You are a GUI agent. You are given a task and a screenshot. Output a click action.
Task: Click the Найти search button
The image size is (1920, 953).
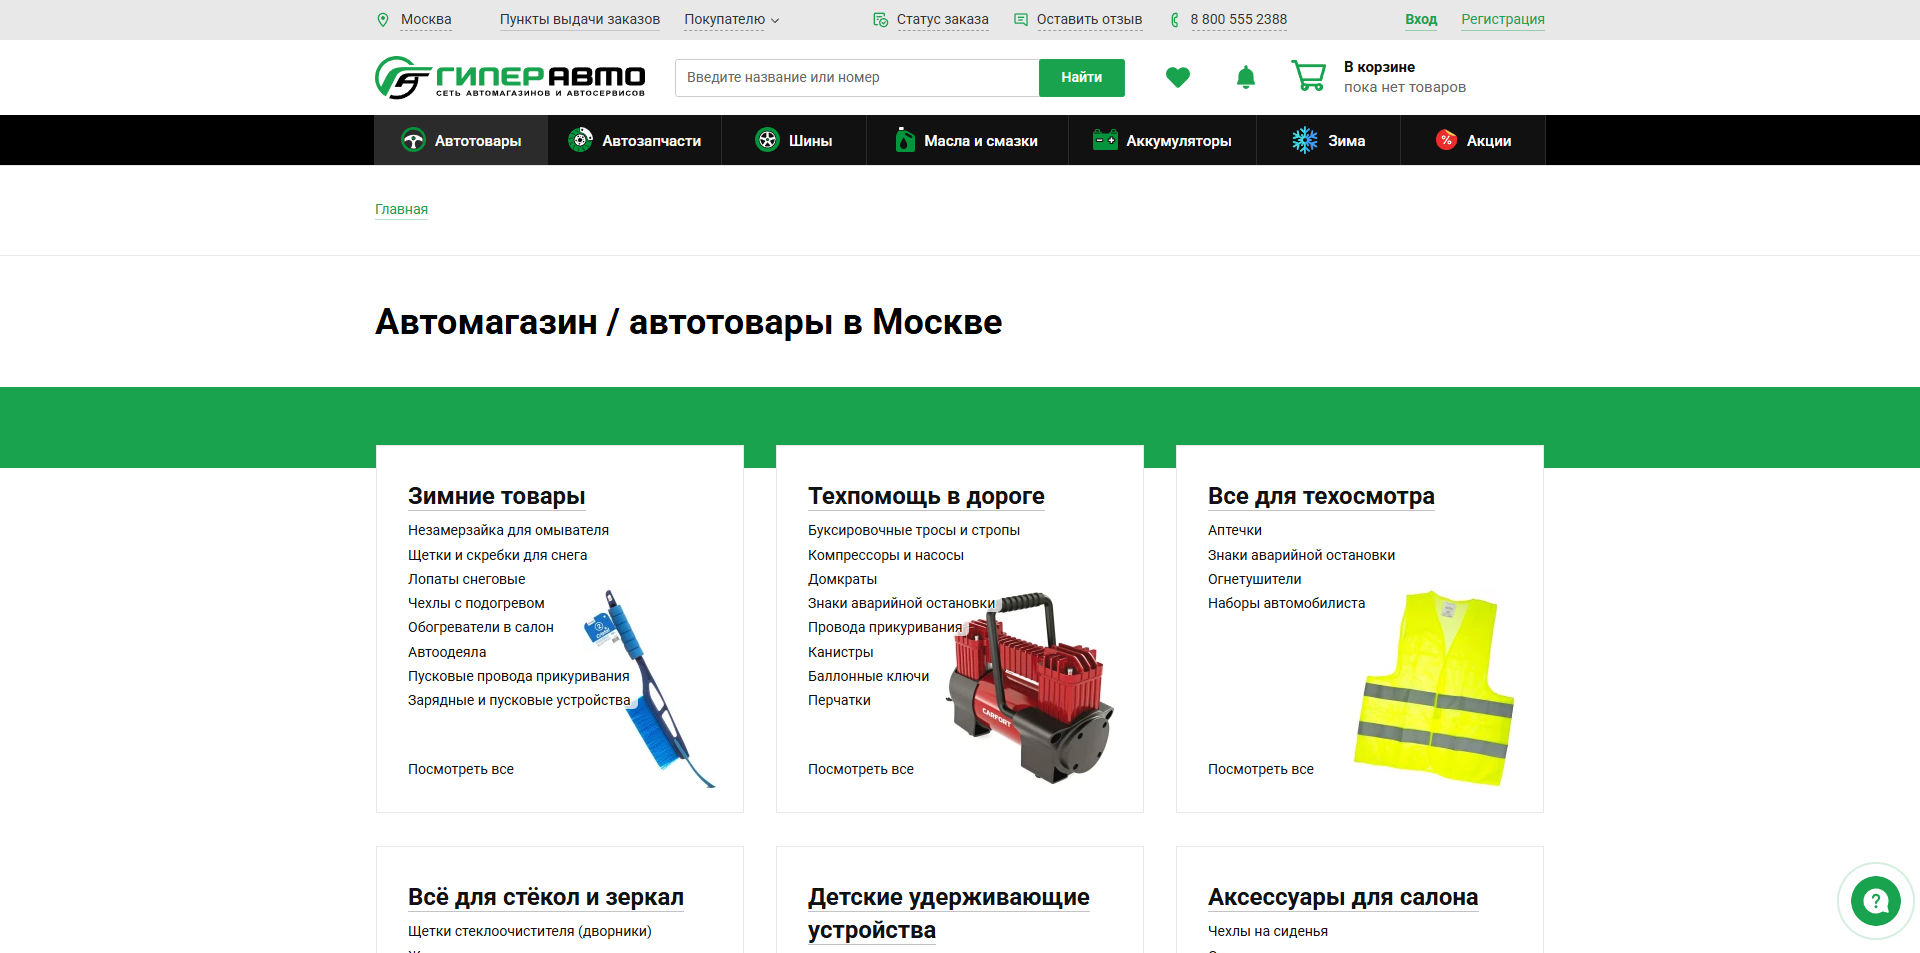coord(1081,77)
